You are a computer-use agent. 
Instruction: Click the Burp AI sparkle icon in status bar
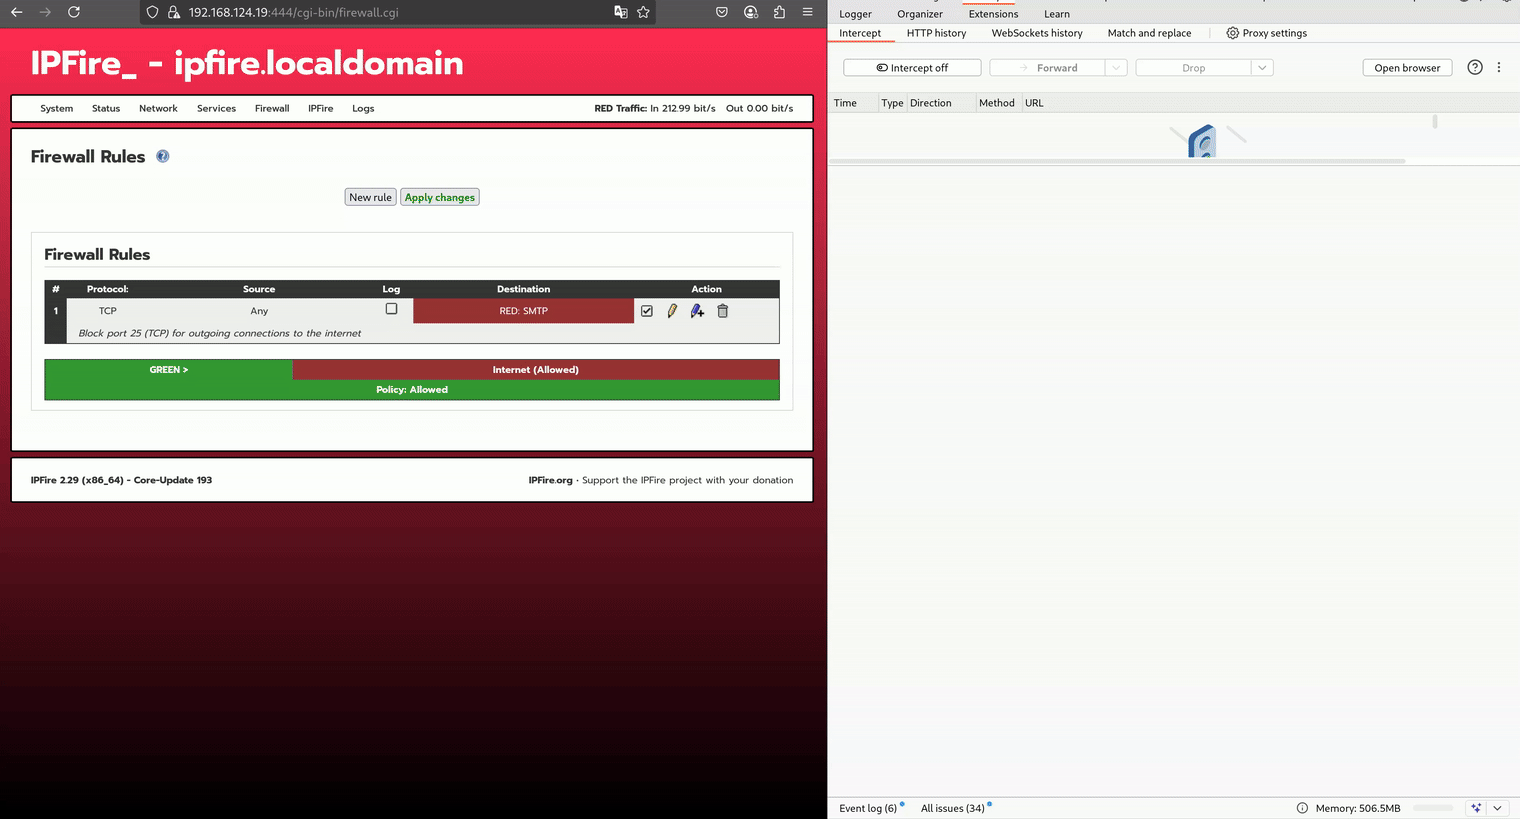1476,808
